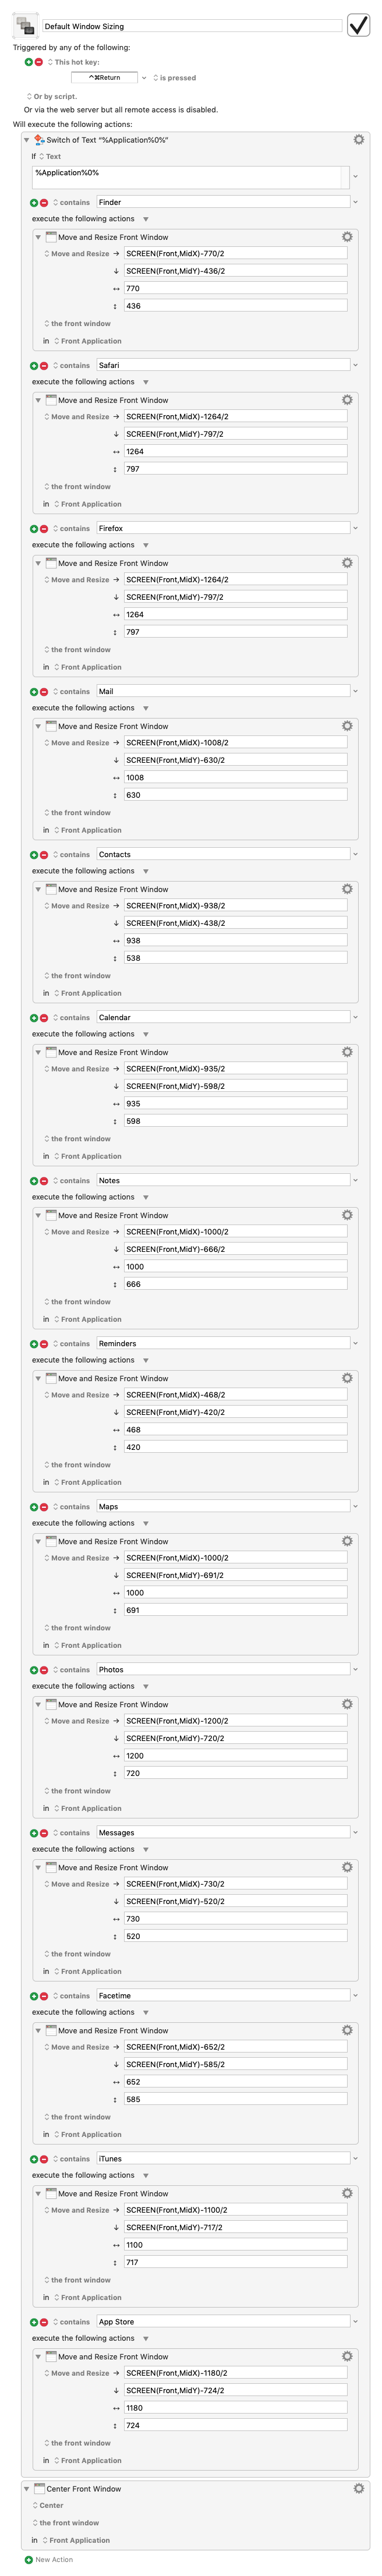Click the SCREEN(Front,MidY)-691/2 field
Screen dimensions: 382x2576
235,1575
